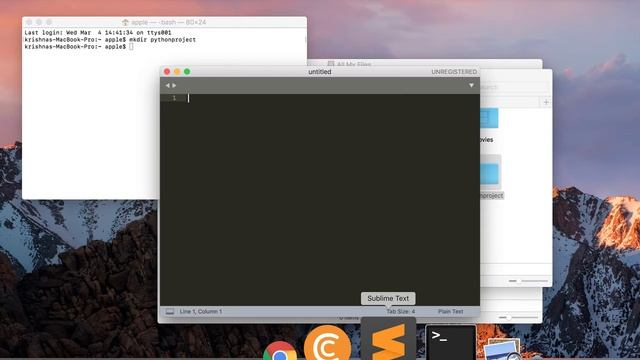Click UNREGISTERED label in Sublime title bar
The image size is (640, 360).
coord(454,72)
